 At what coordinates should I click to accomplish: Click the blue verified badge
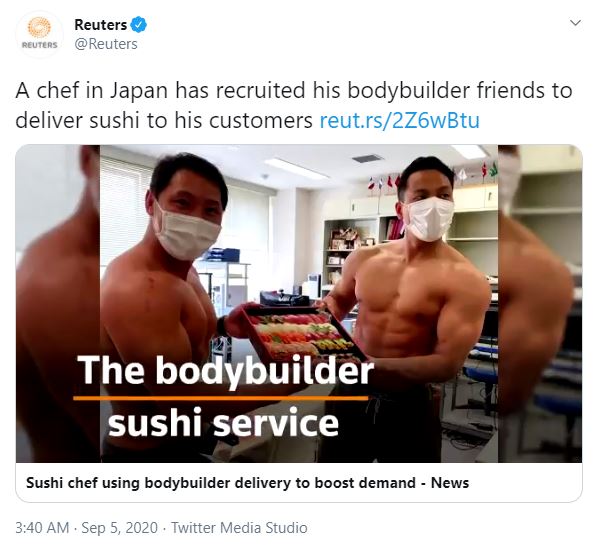pos(139,25)
